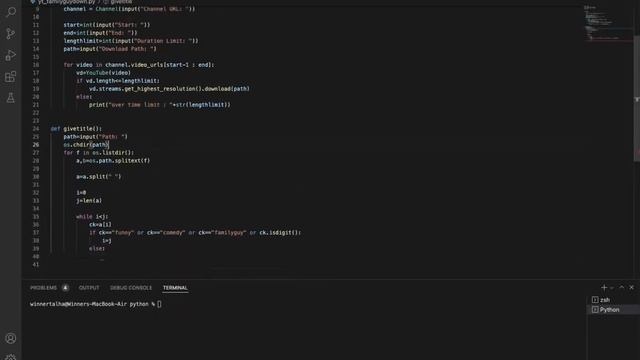
Task: Open launch profile dropdown beside plus
Action: (x=612, y=288)
